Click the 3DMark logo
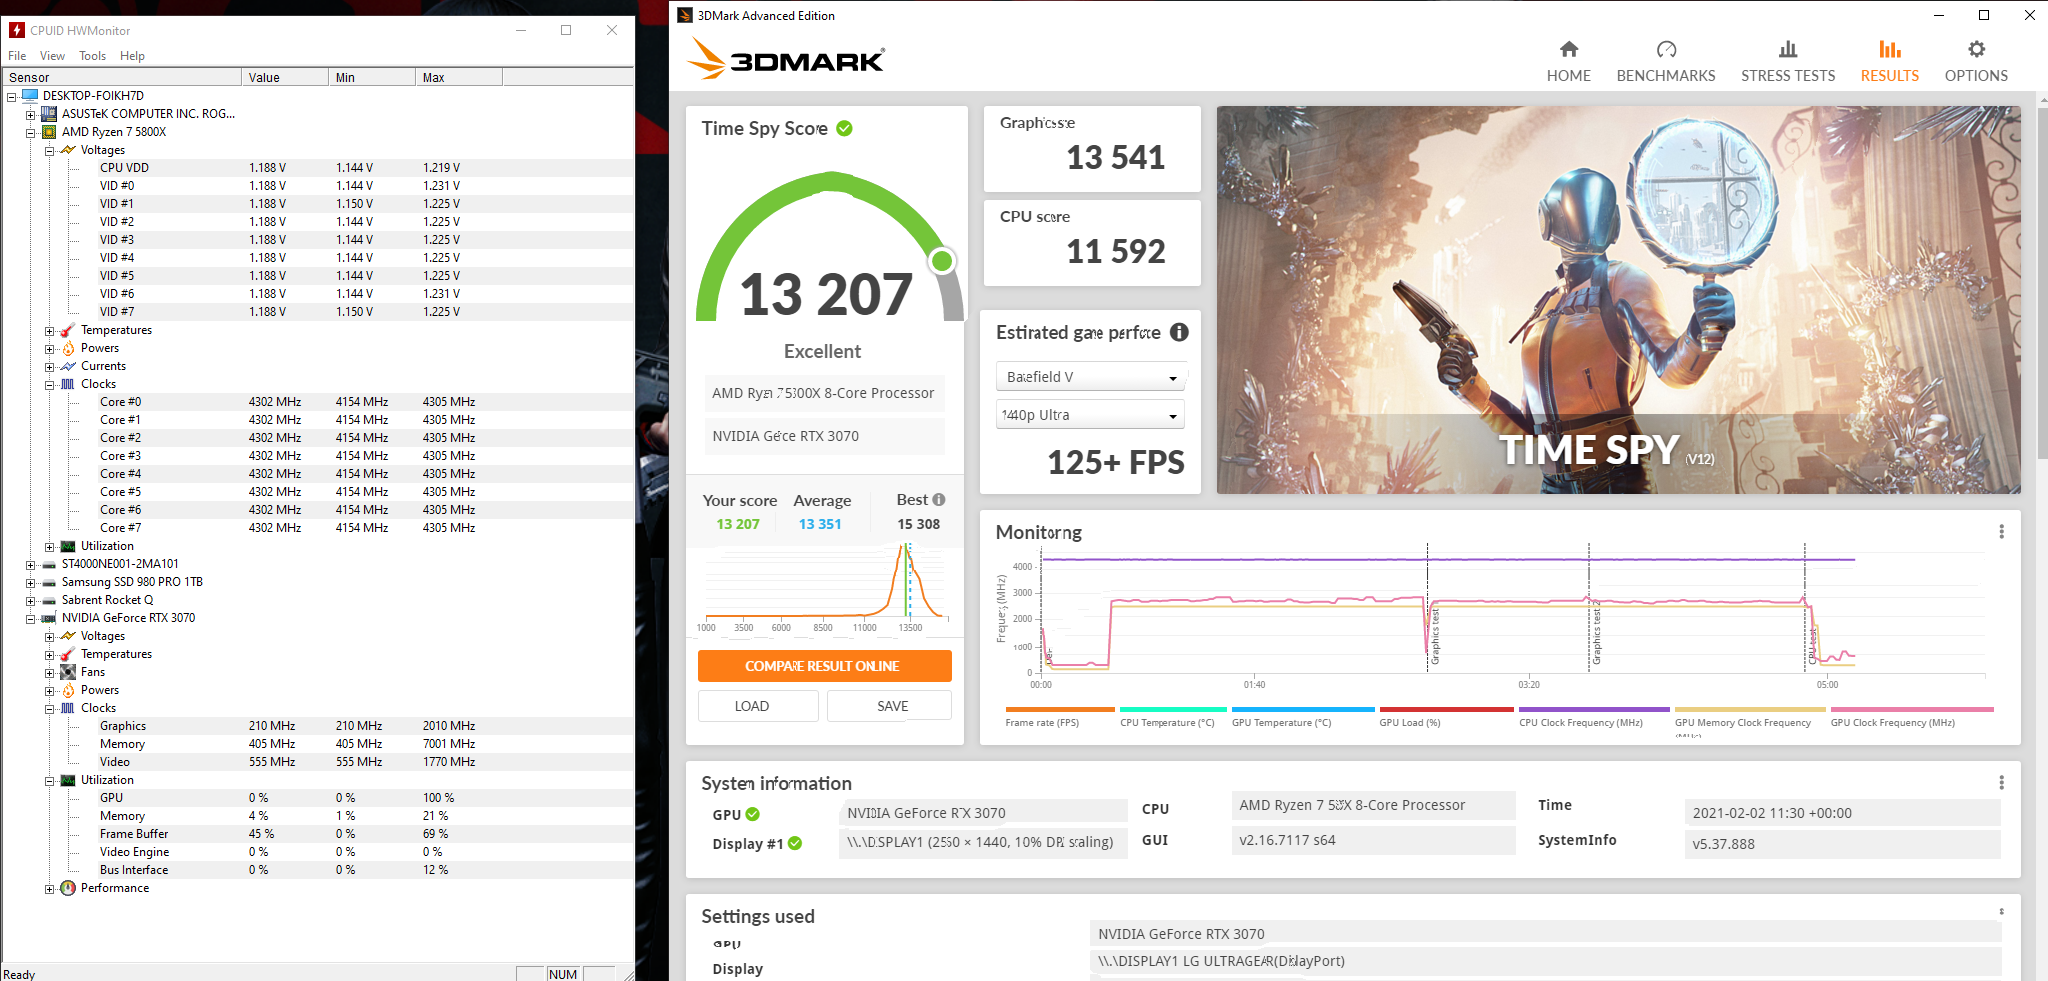2048x981 pixels. coord(786,59)
